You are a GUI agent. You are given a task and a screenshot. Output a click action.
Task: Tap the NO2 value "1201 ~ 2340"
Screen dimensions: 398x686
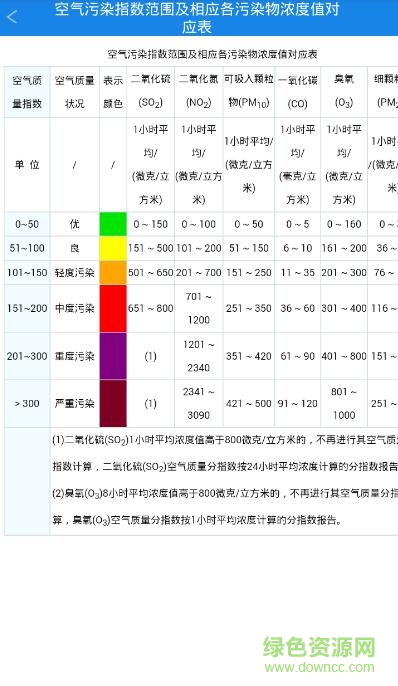point(199,356)
